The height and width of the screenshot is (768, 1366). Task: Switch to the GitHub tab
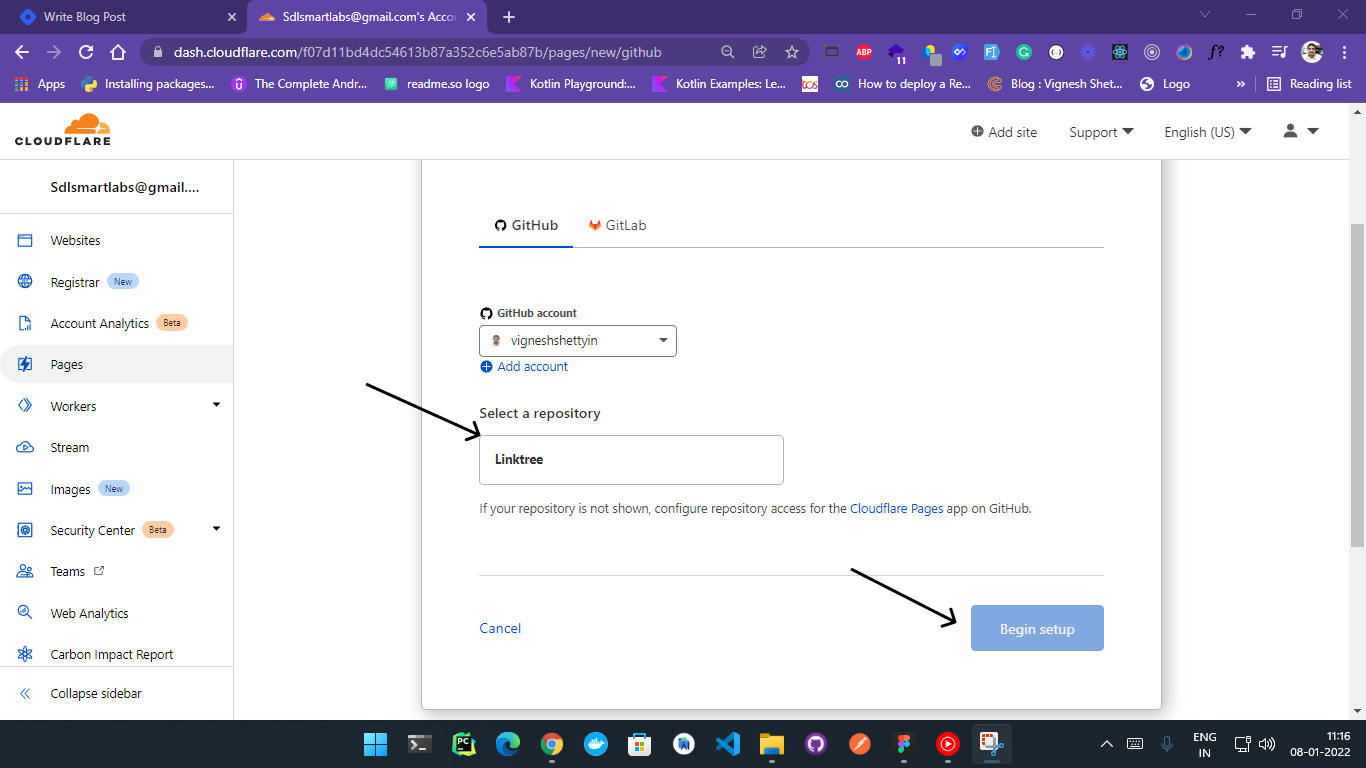pos(526,225)
